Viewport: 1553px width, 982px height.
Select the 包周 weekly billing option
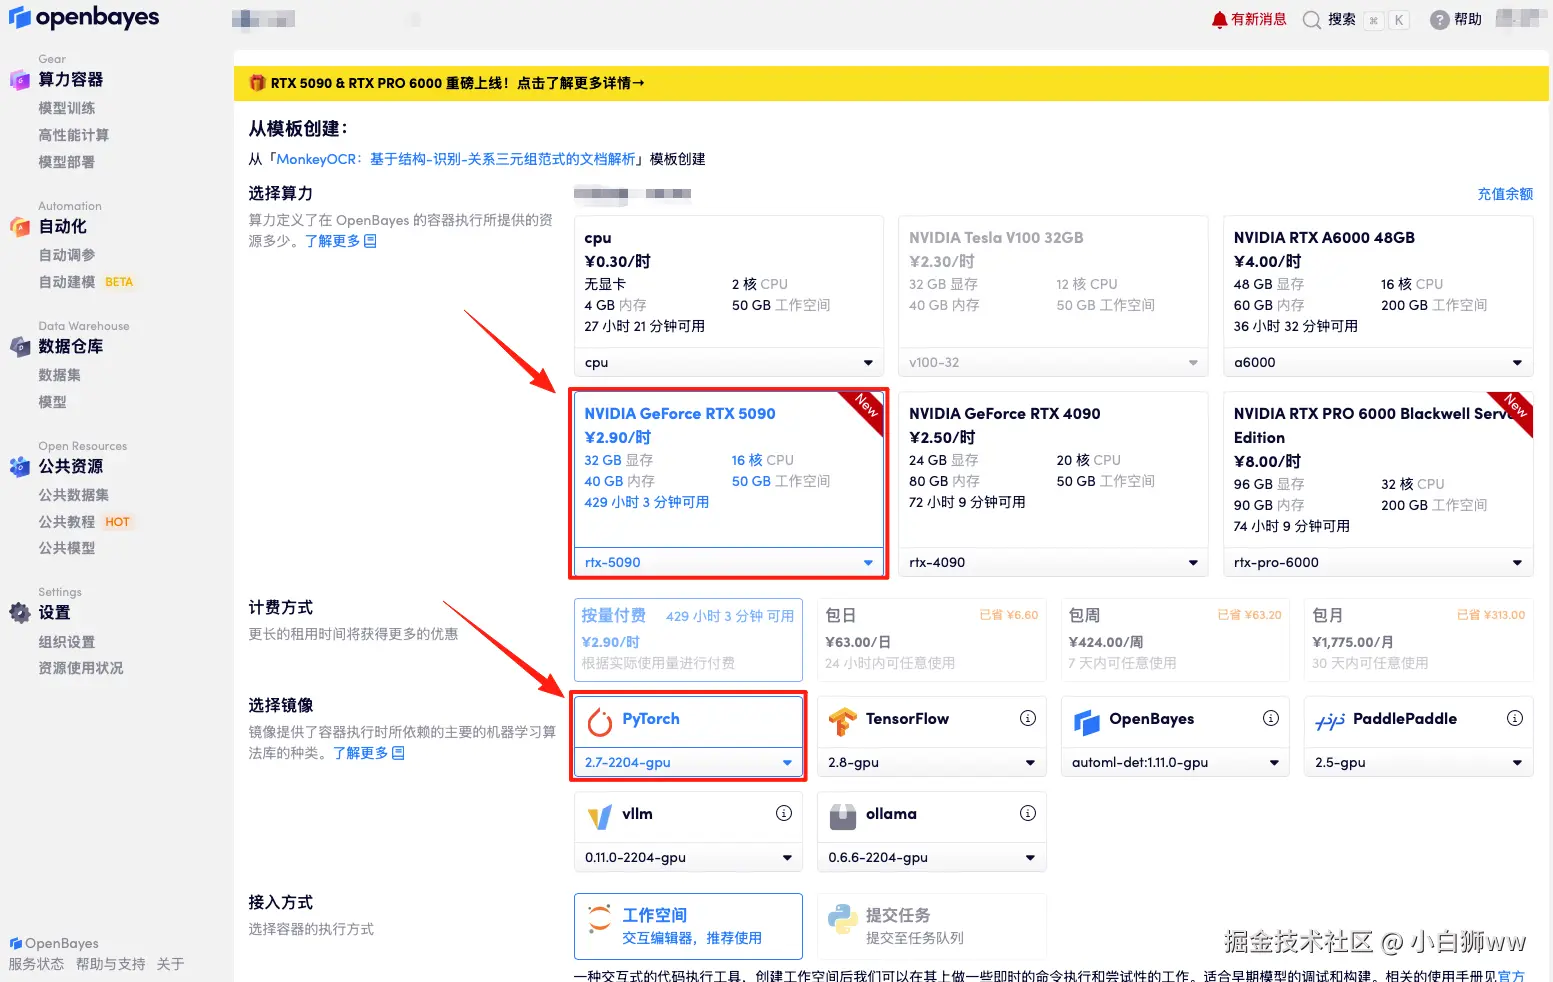[1175, 640]
